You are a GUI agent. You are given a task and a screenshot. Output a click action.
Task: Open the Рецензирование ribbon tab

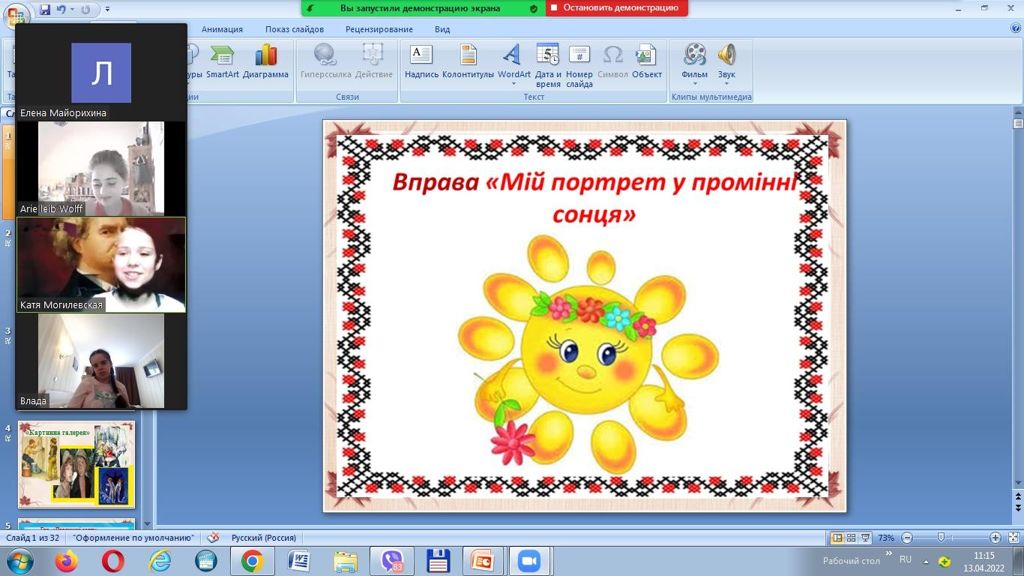pyautogui.click(x=379, y=29)
